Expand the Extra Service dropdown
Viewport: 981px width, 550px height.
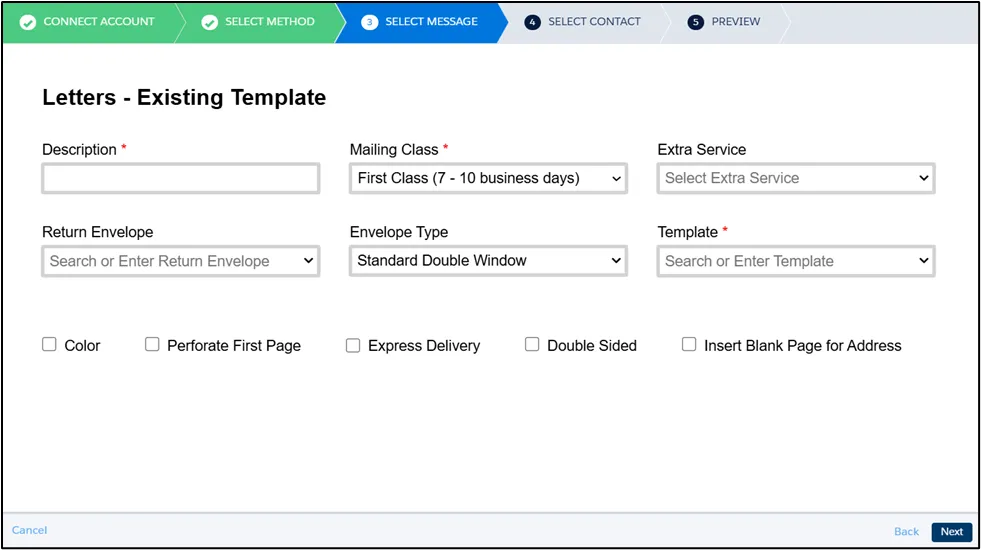pyautogui.click(x=796, y=178)
